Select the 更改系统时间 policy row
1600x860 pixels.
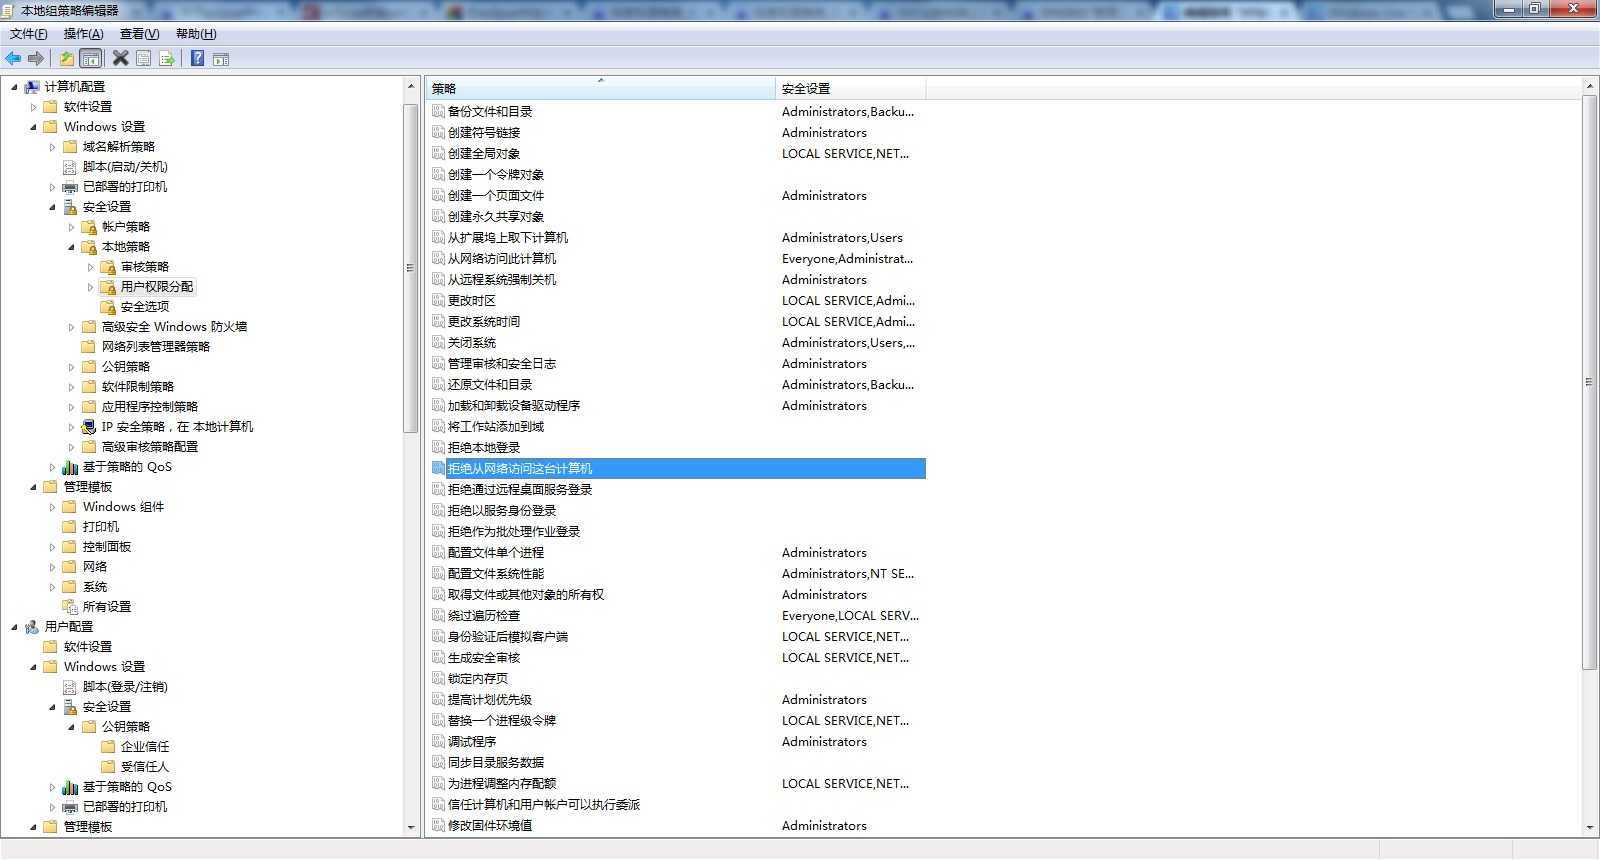(x=678, y=321)
